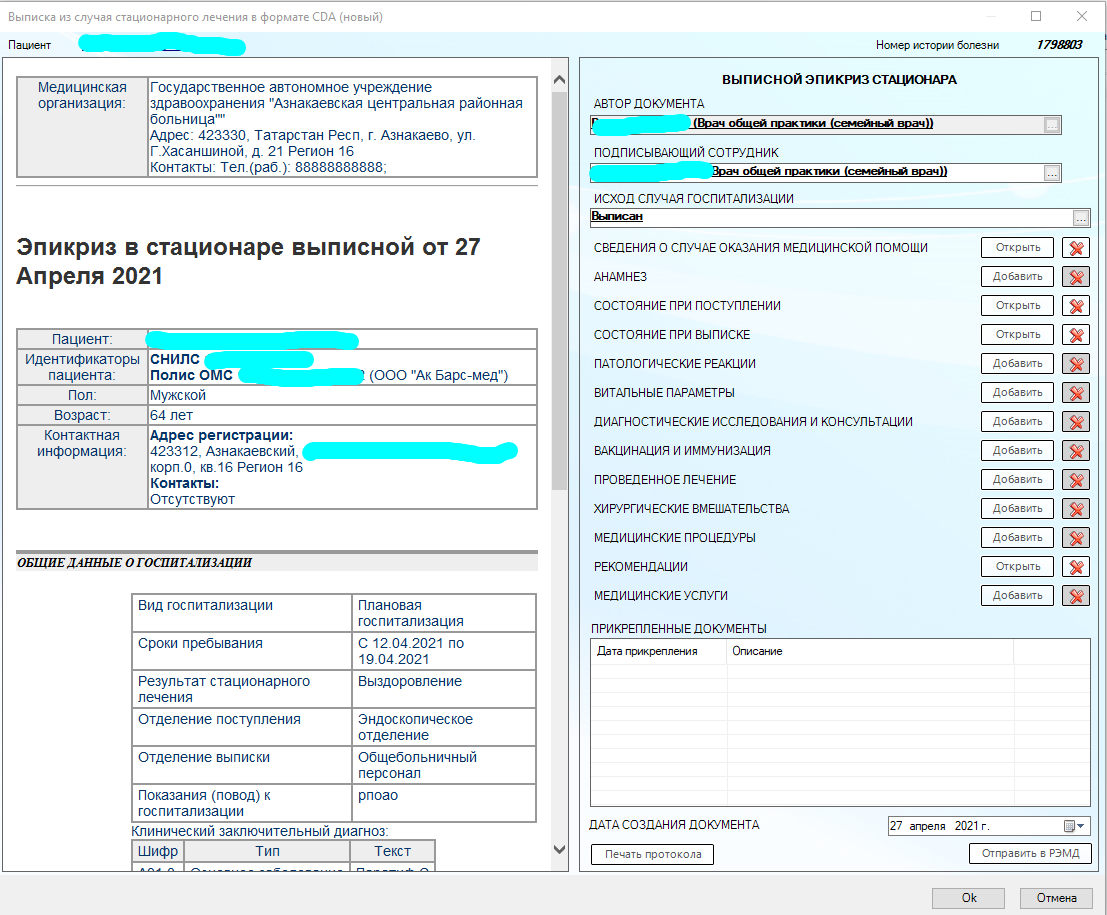Click the рпоао indication value
Image resolution: width=1107 pixels, height=915 pixels.
click(x=378, y=796)
